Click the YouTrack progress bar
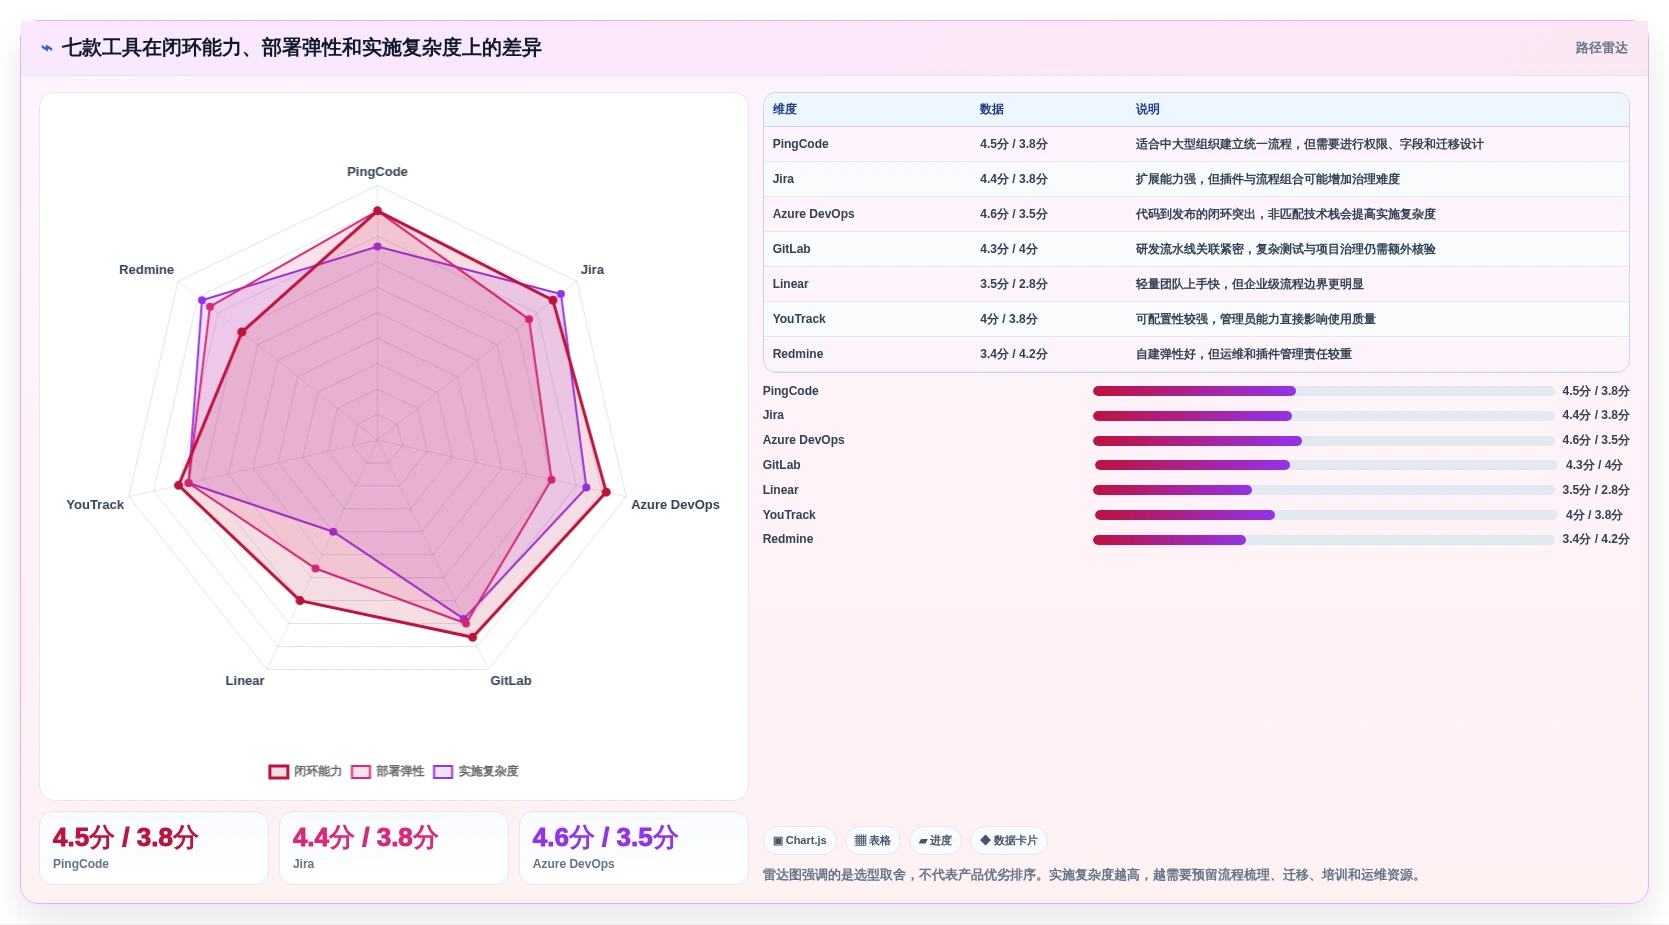 pyautogui.click(x=1326, y=515)
